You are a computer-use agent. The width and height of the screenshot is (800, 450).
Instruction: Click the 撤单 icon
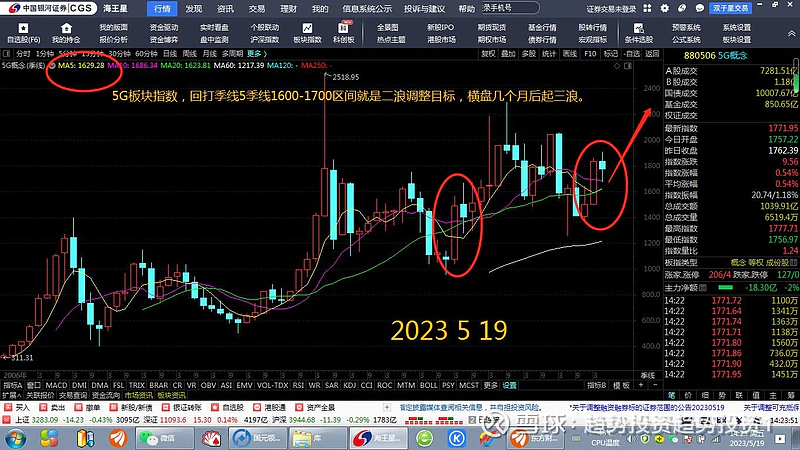(x=78, y=408)
